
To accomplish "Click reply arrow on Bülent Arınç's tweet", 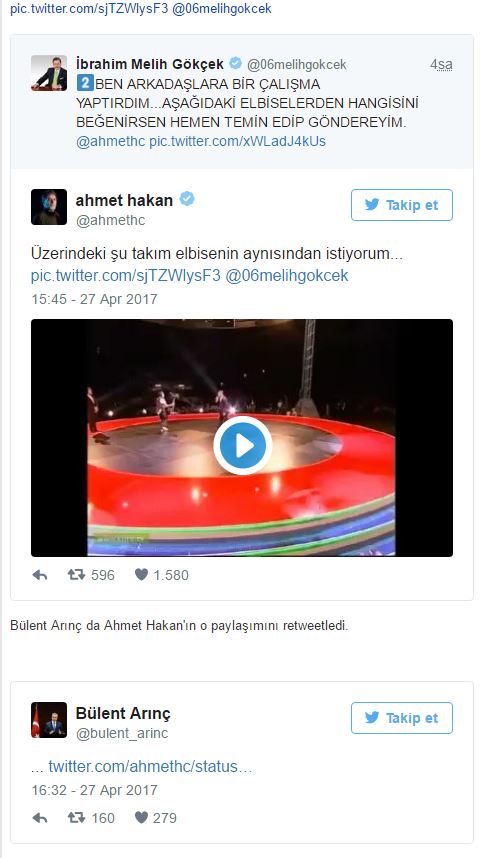I will click(x=40, y=818).
